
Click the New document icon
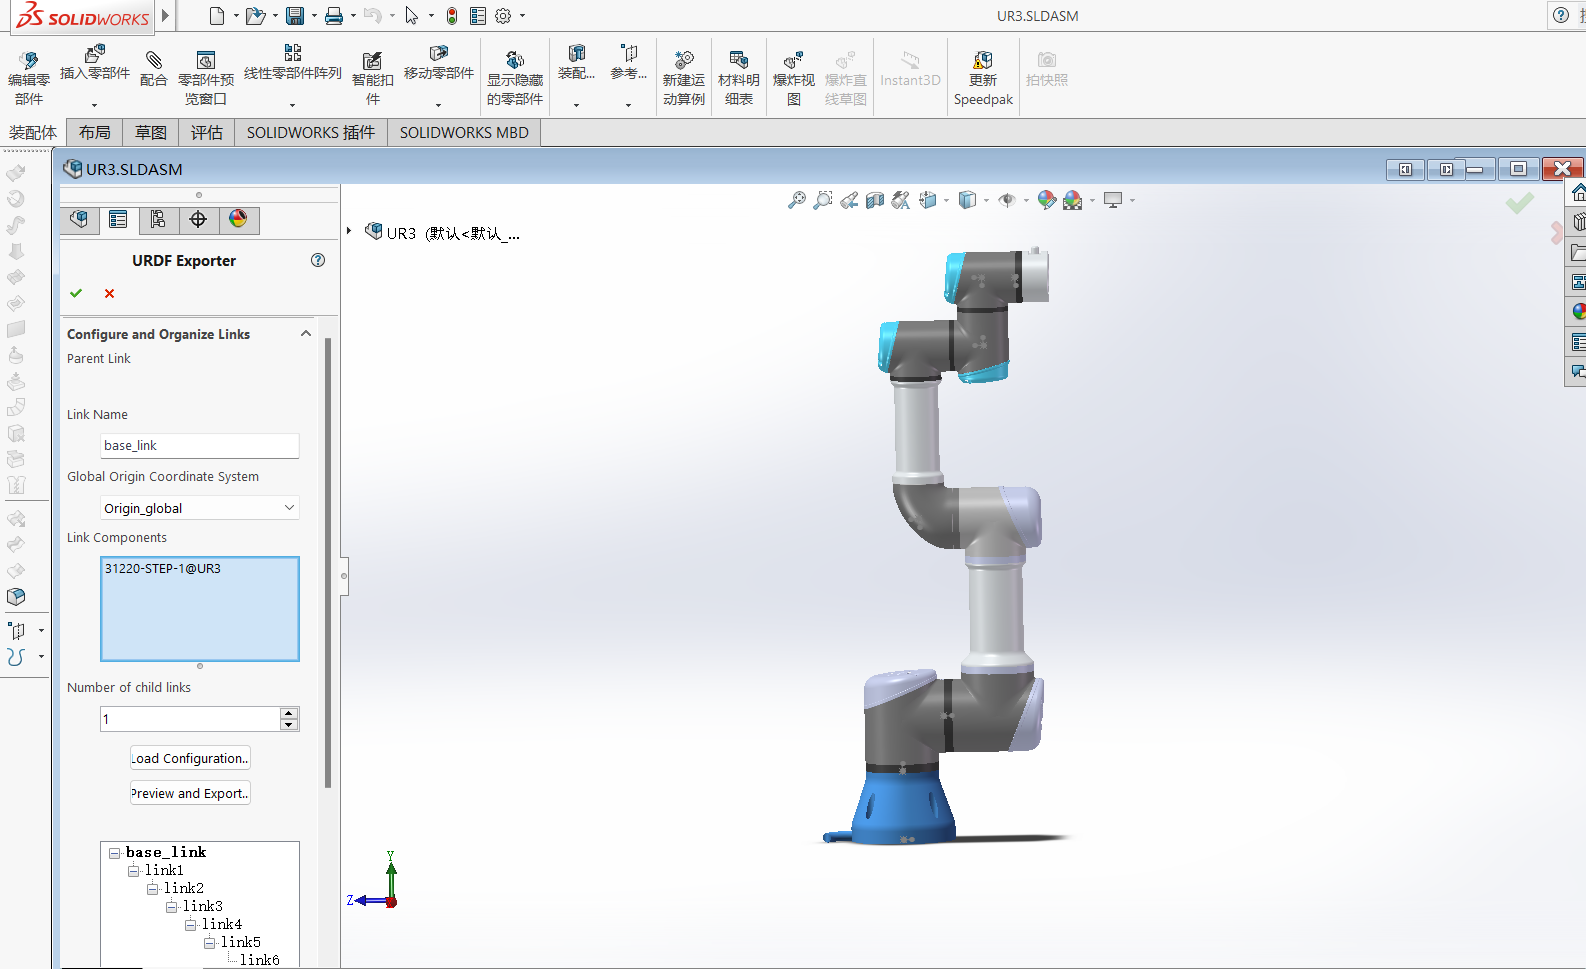[x=217, y=16]
